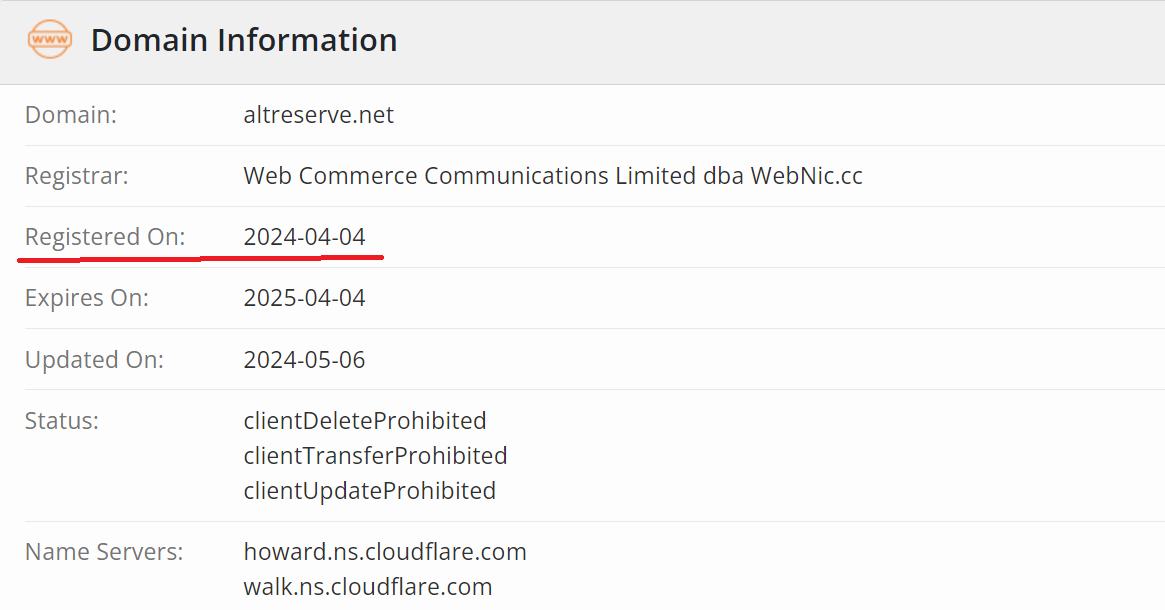1165x610 pixels.
Task: Click walk.ns.cloudflare.com name server
Action: point(368,587)
